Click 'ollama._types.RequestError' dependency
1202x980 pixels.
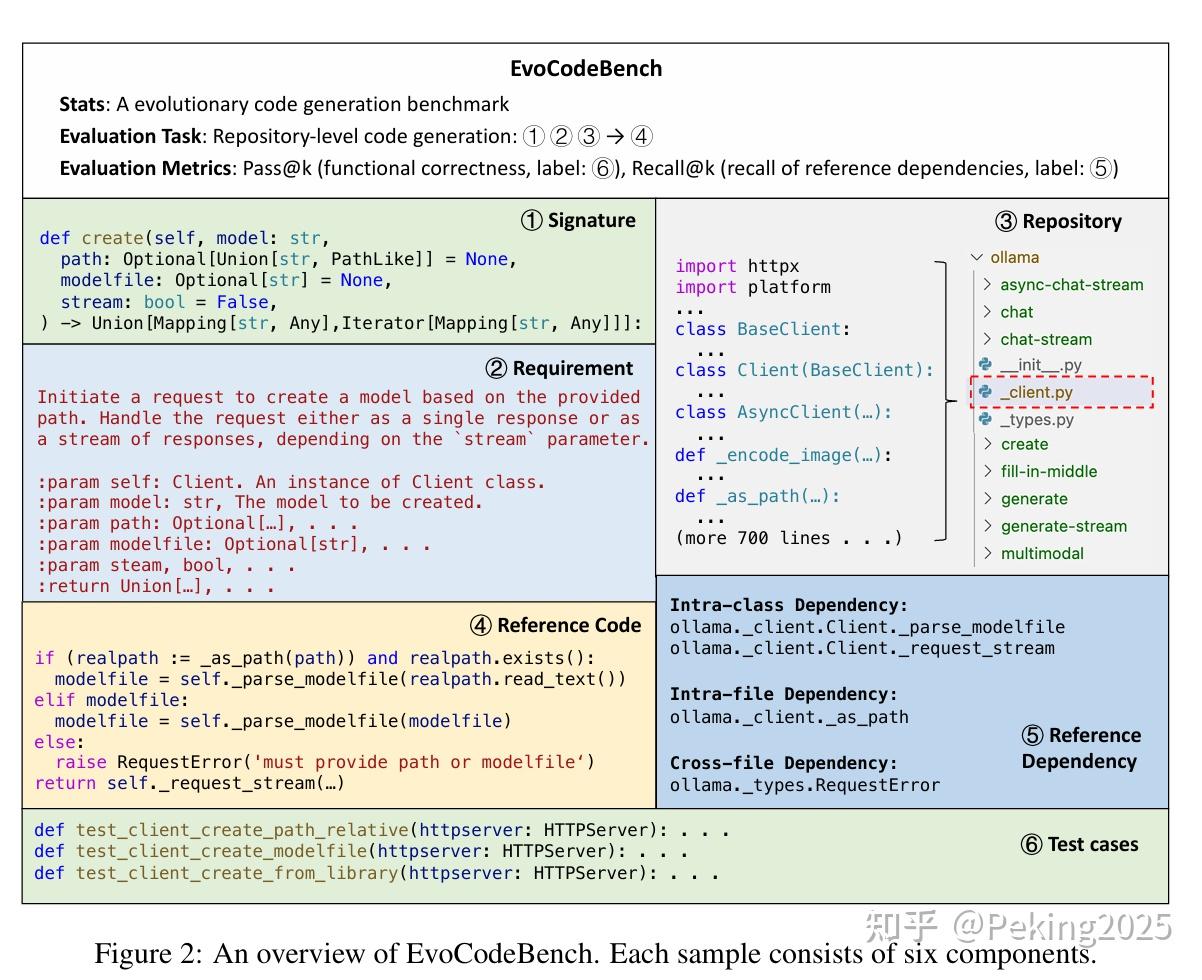[x=805, y=785]
